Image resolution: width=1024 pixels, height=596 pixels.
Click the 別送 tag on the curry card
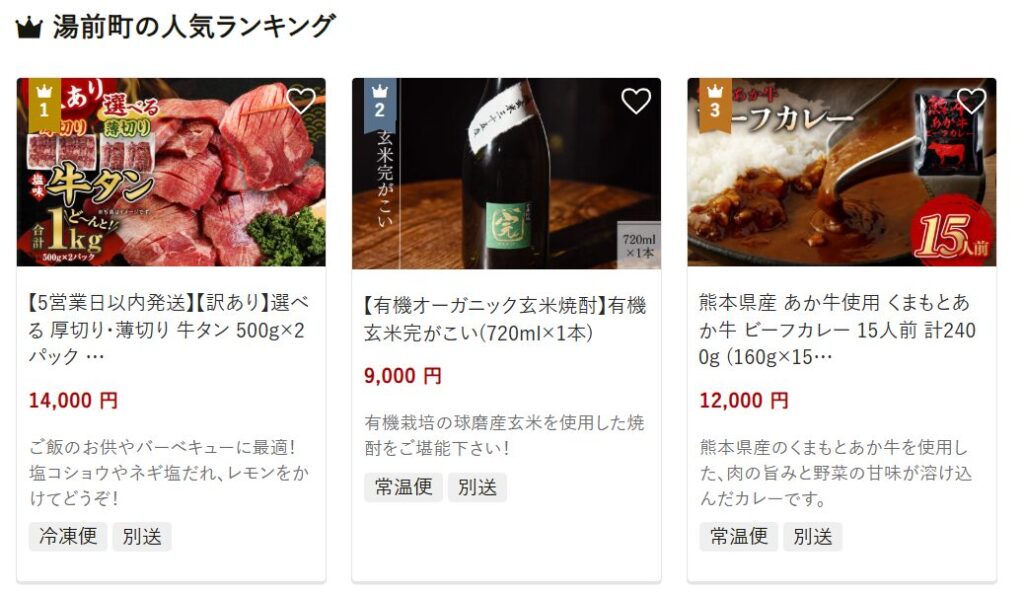[x=812, y=537]
